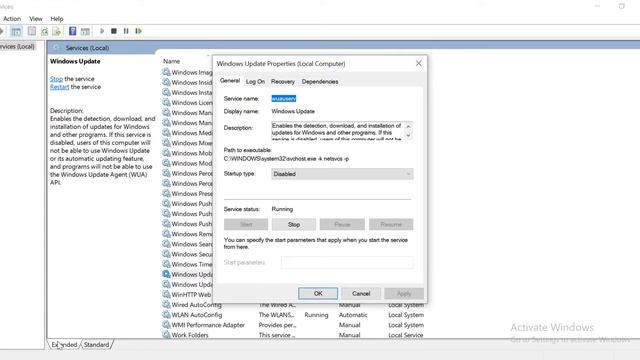Click the gear icon beside Windows Medi service
The width and height of the screenshot is (640, 360).
tap(166, 133)
